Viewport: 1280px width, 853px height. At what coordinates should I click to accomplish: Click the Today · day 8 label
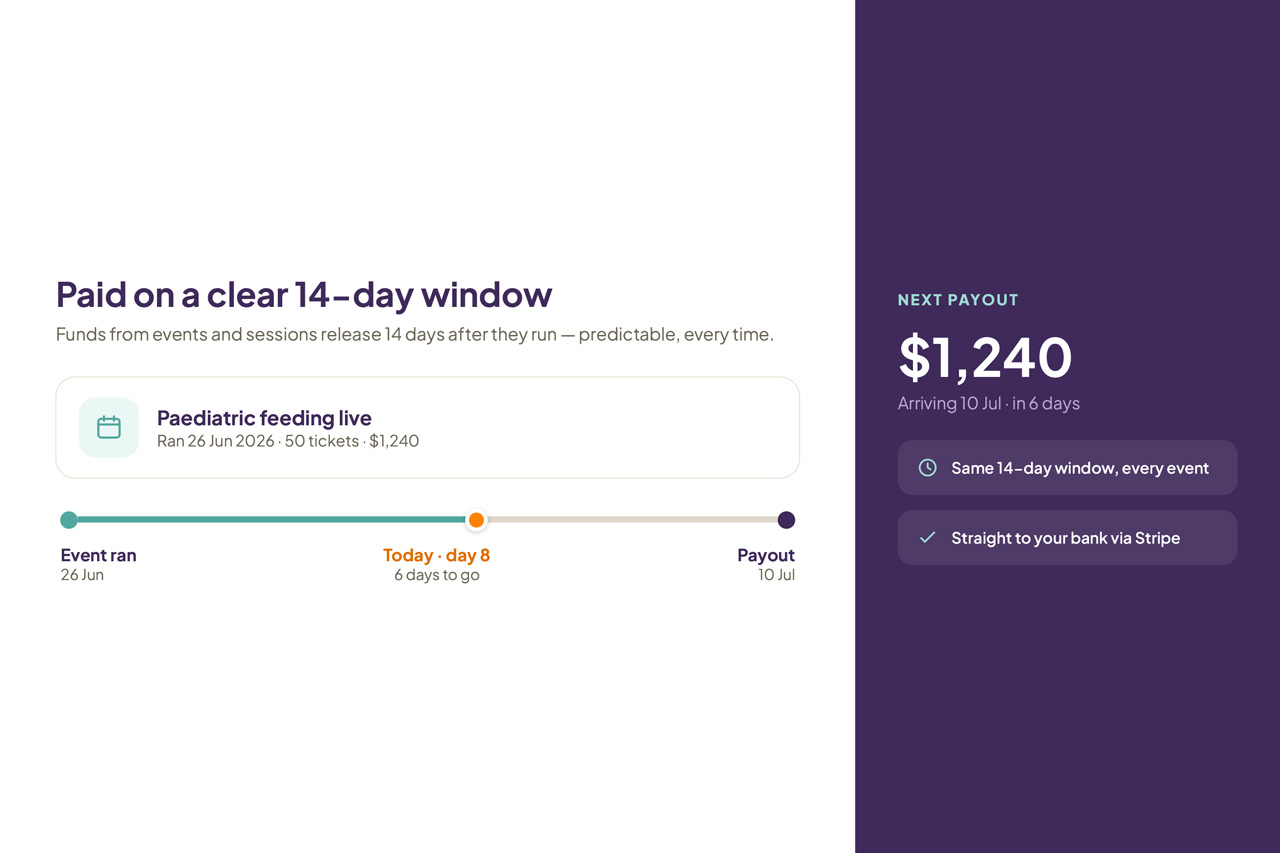(437, 556)
